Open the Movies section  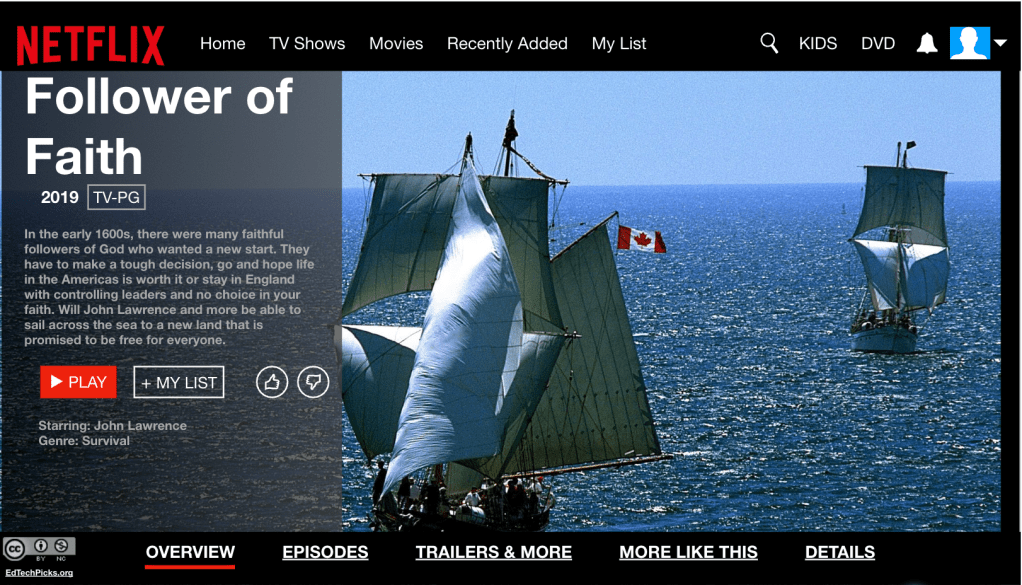click(x=396, y=44)
